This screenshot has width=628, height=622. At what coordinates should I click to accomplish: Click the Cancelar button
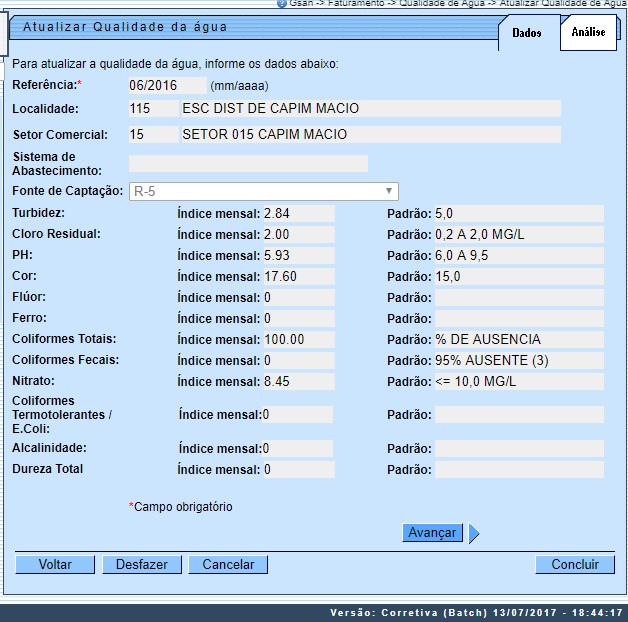(x=228, y=565)
